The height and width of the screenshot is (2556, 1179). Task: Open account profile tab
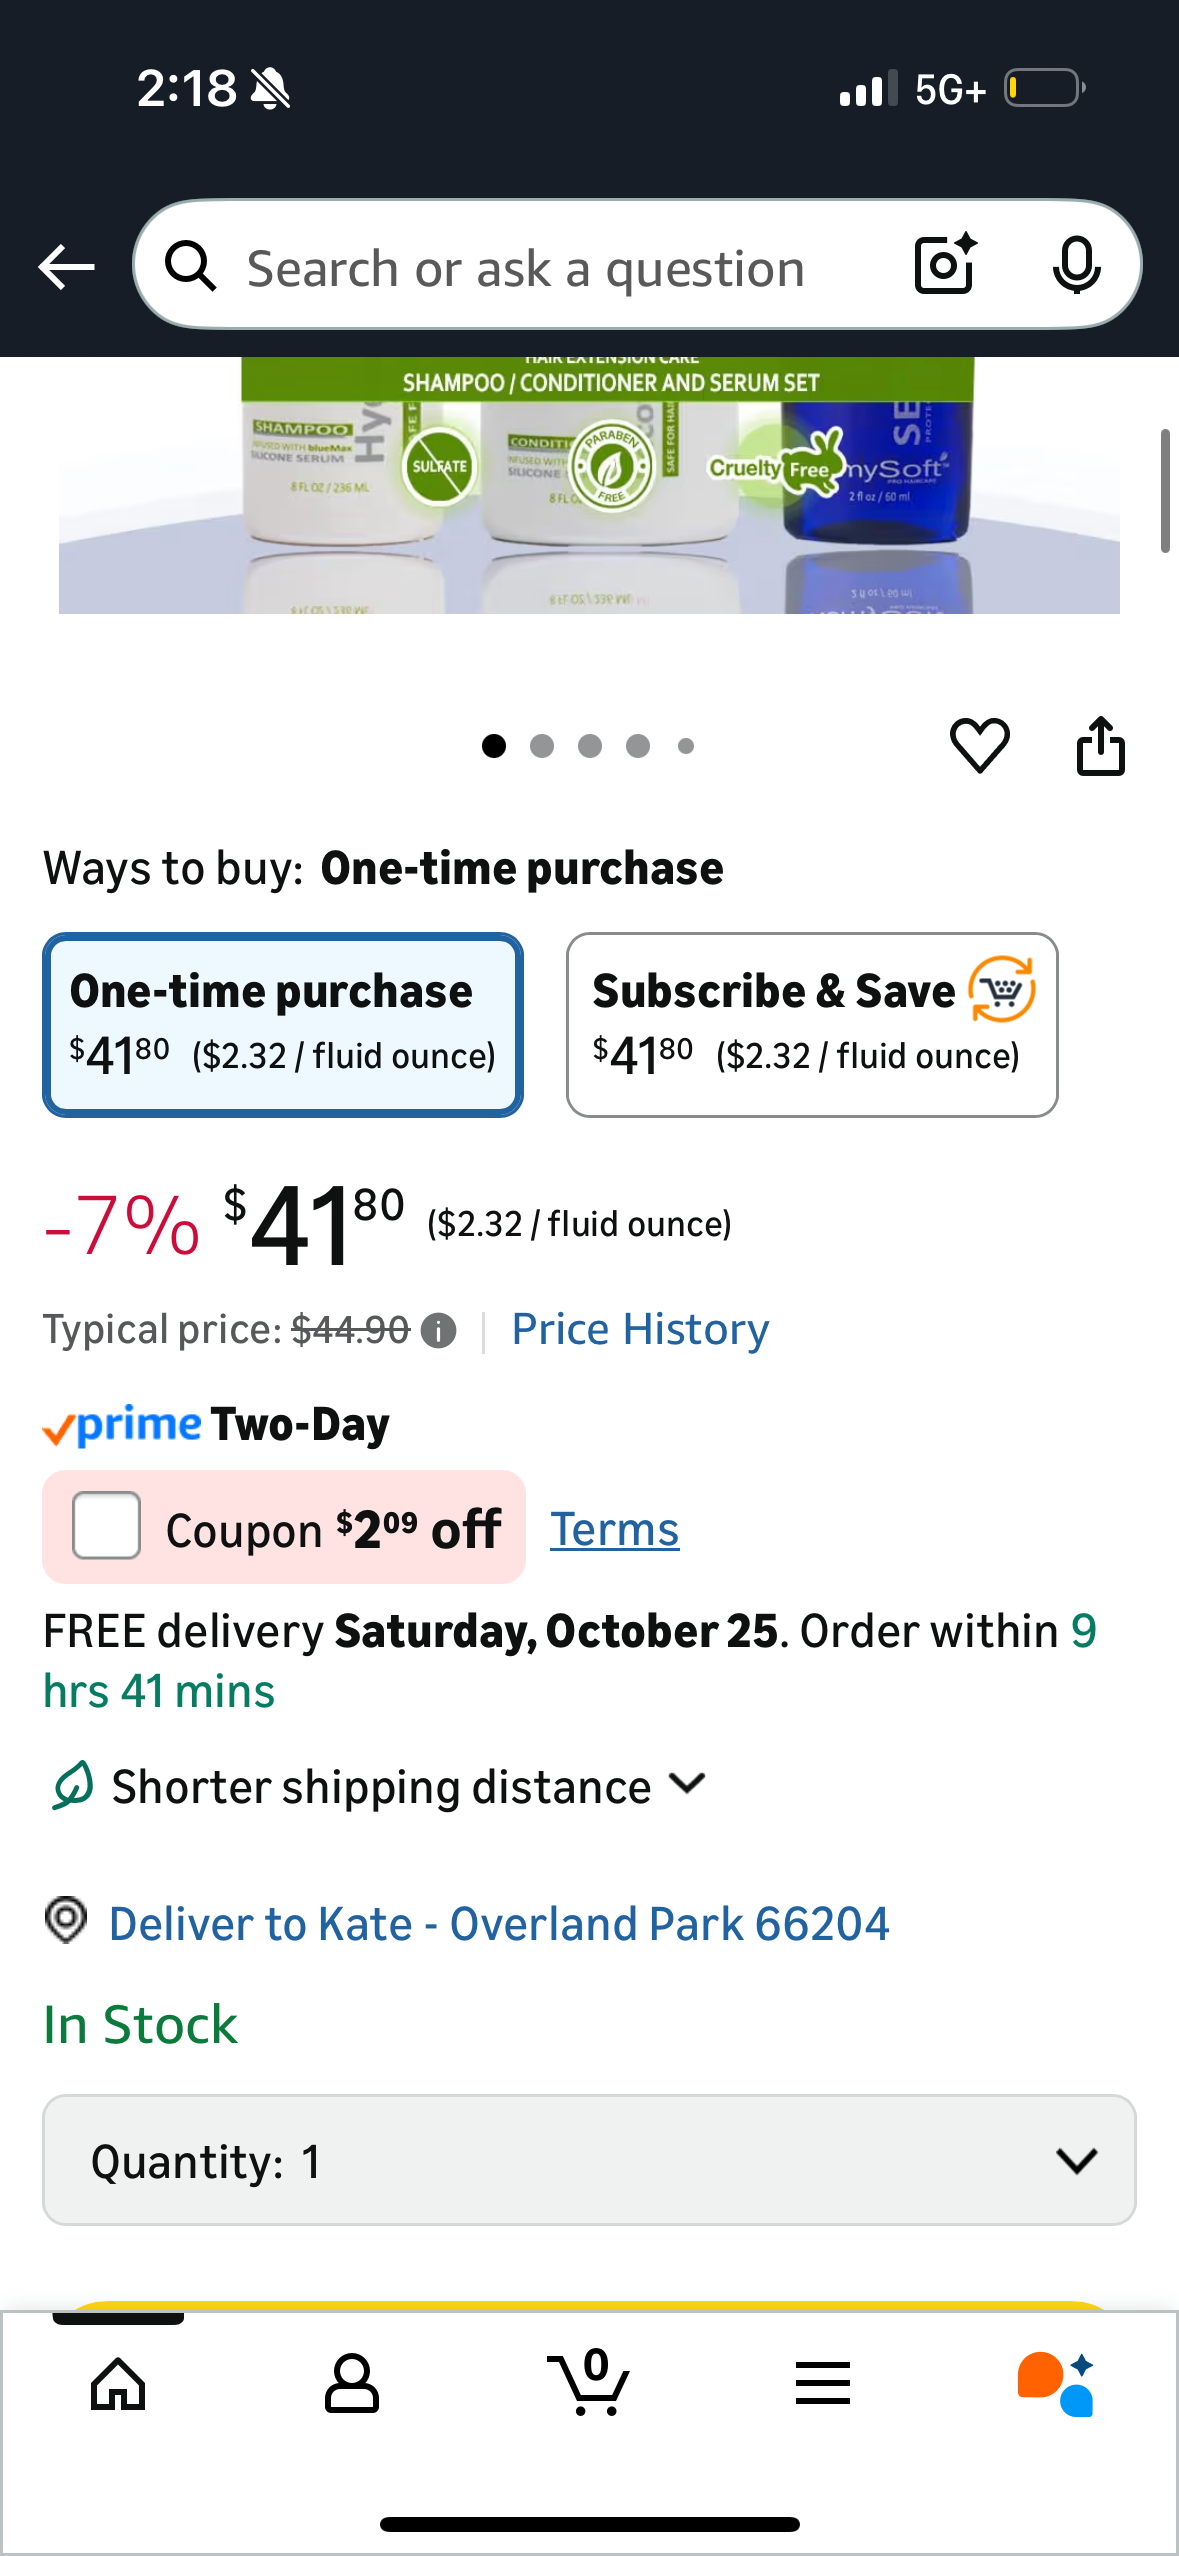coord(352,2383)
